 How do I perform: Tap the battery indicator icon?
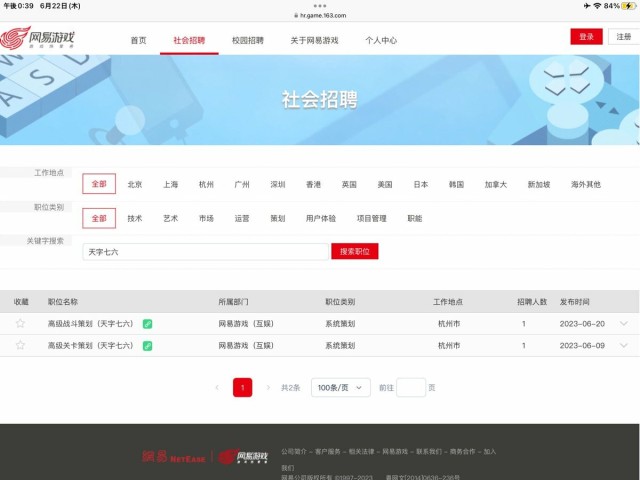click(x=629, y=6)
